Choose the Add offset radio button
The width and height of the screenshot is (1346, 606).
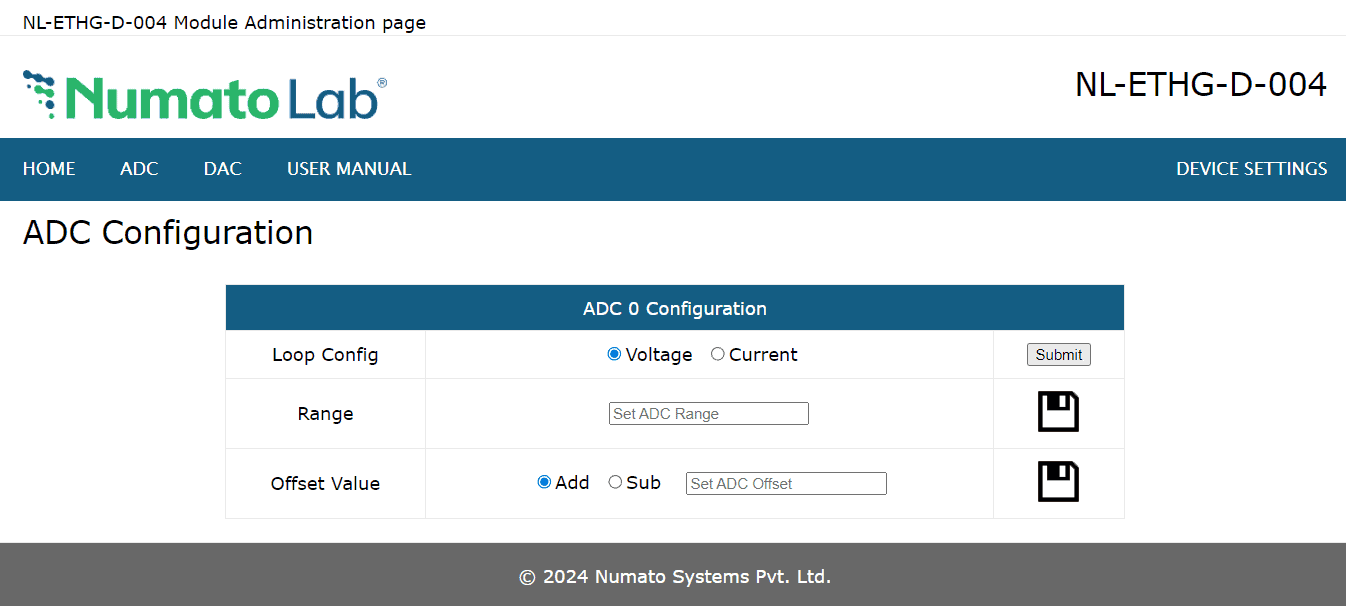[545, 482]
